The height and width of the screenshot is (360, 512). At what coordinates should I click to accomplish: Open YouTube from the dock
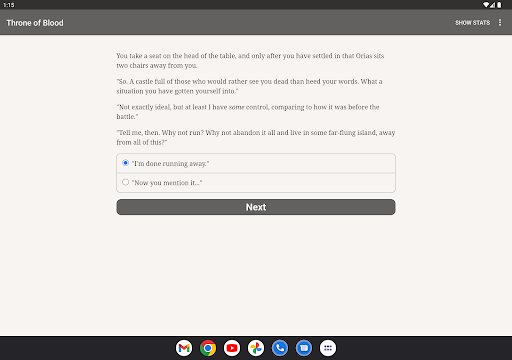232,348
